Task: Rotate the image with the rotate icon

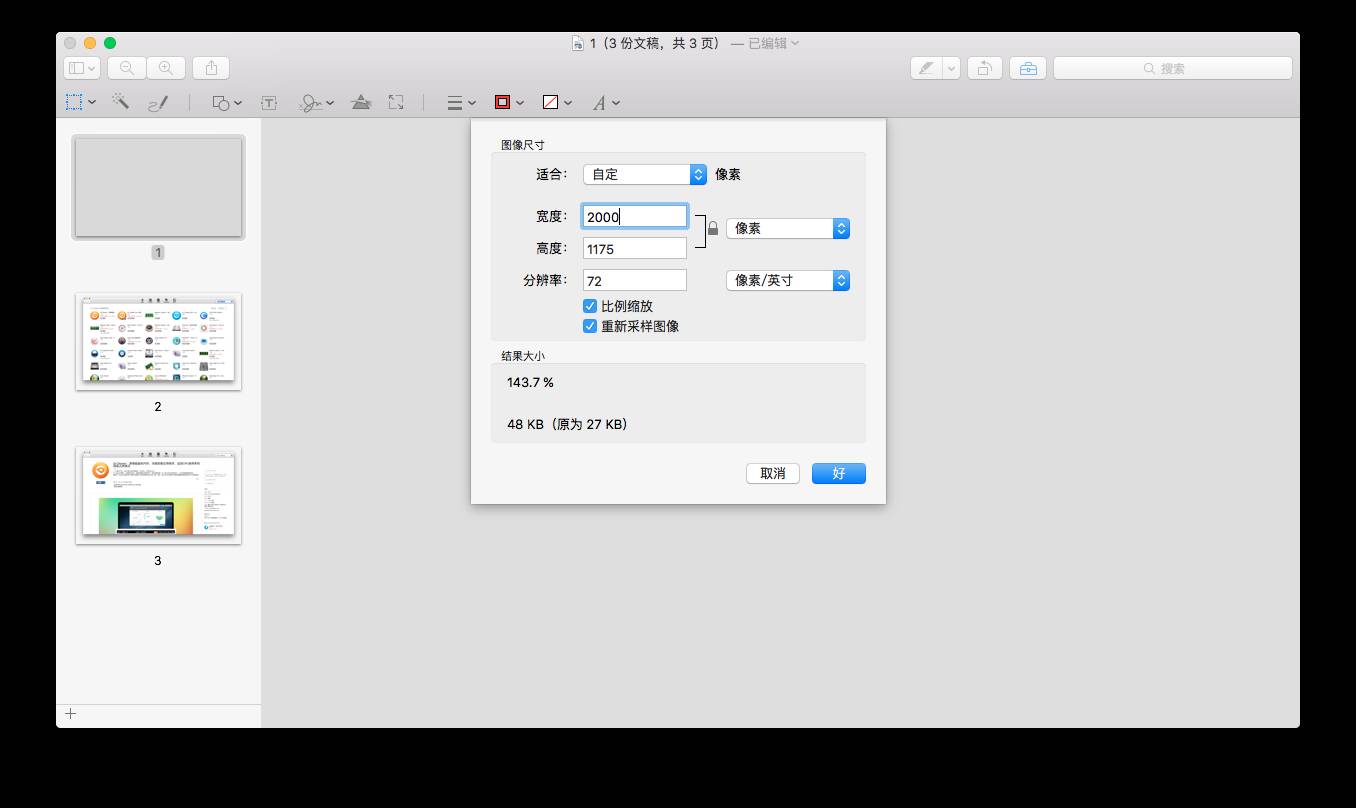Action: click(x=985, y=68)
